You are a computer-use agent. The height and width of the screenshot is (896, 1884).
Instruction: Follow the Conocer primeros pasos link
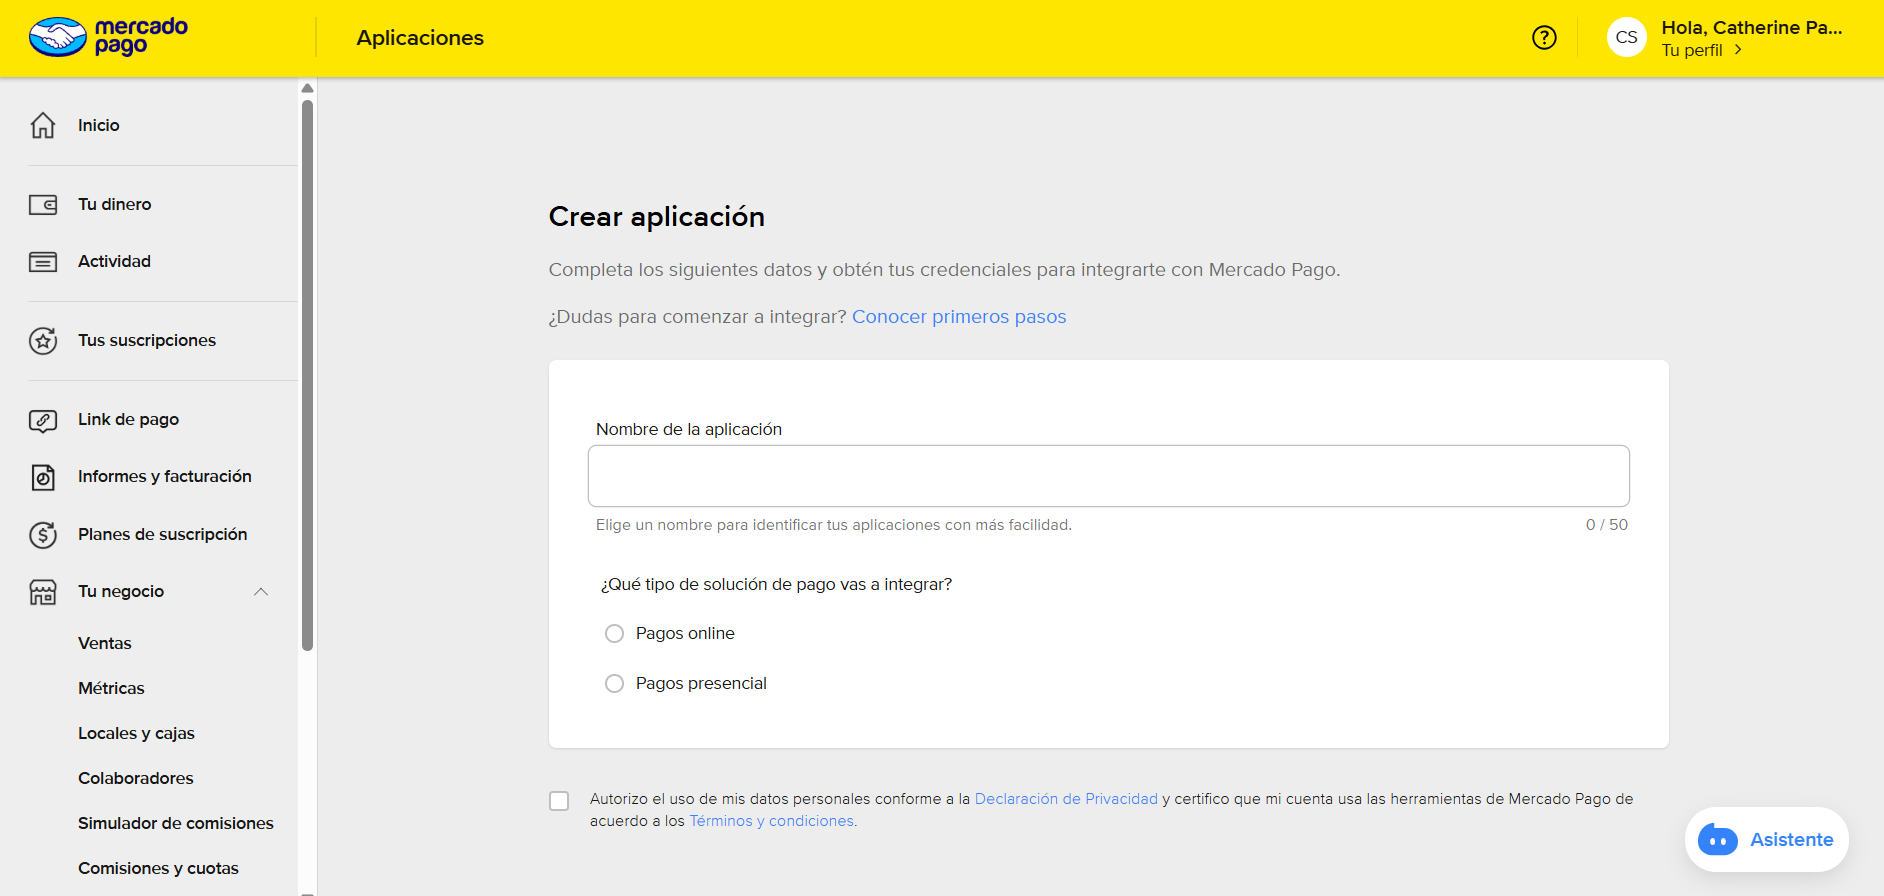point(959,317)
